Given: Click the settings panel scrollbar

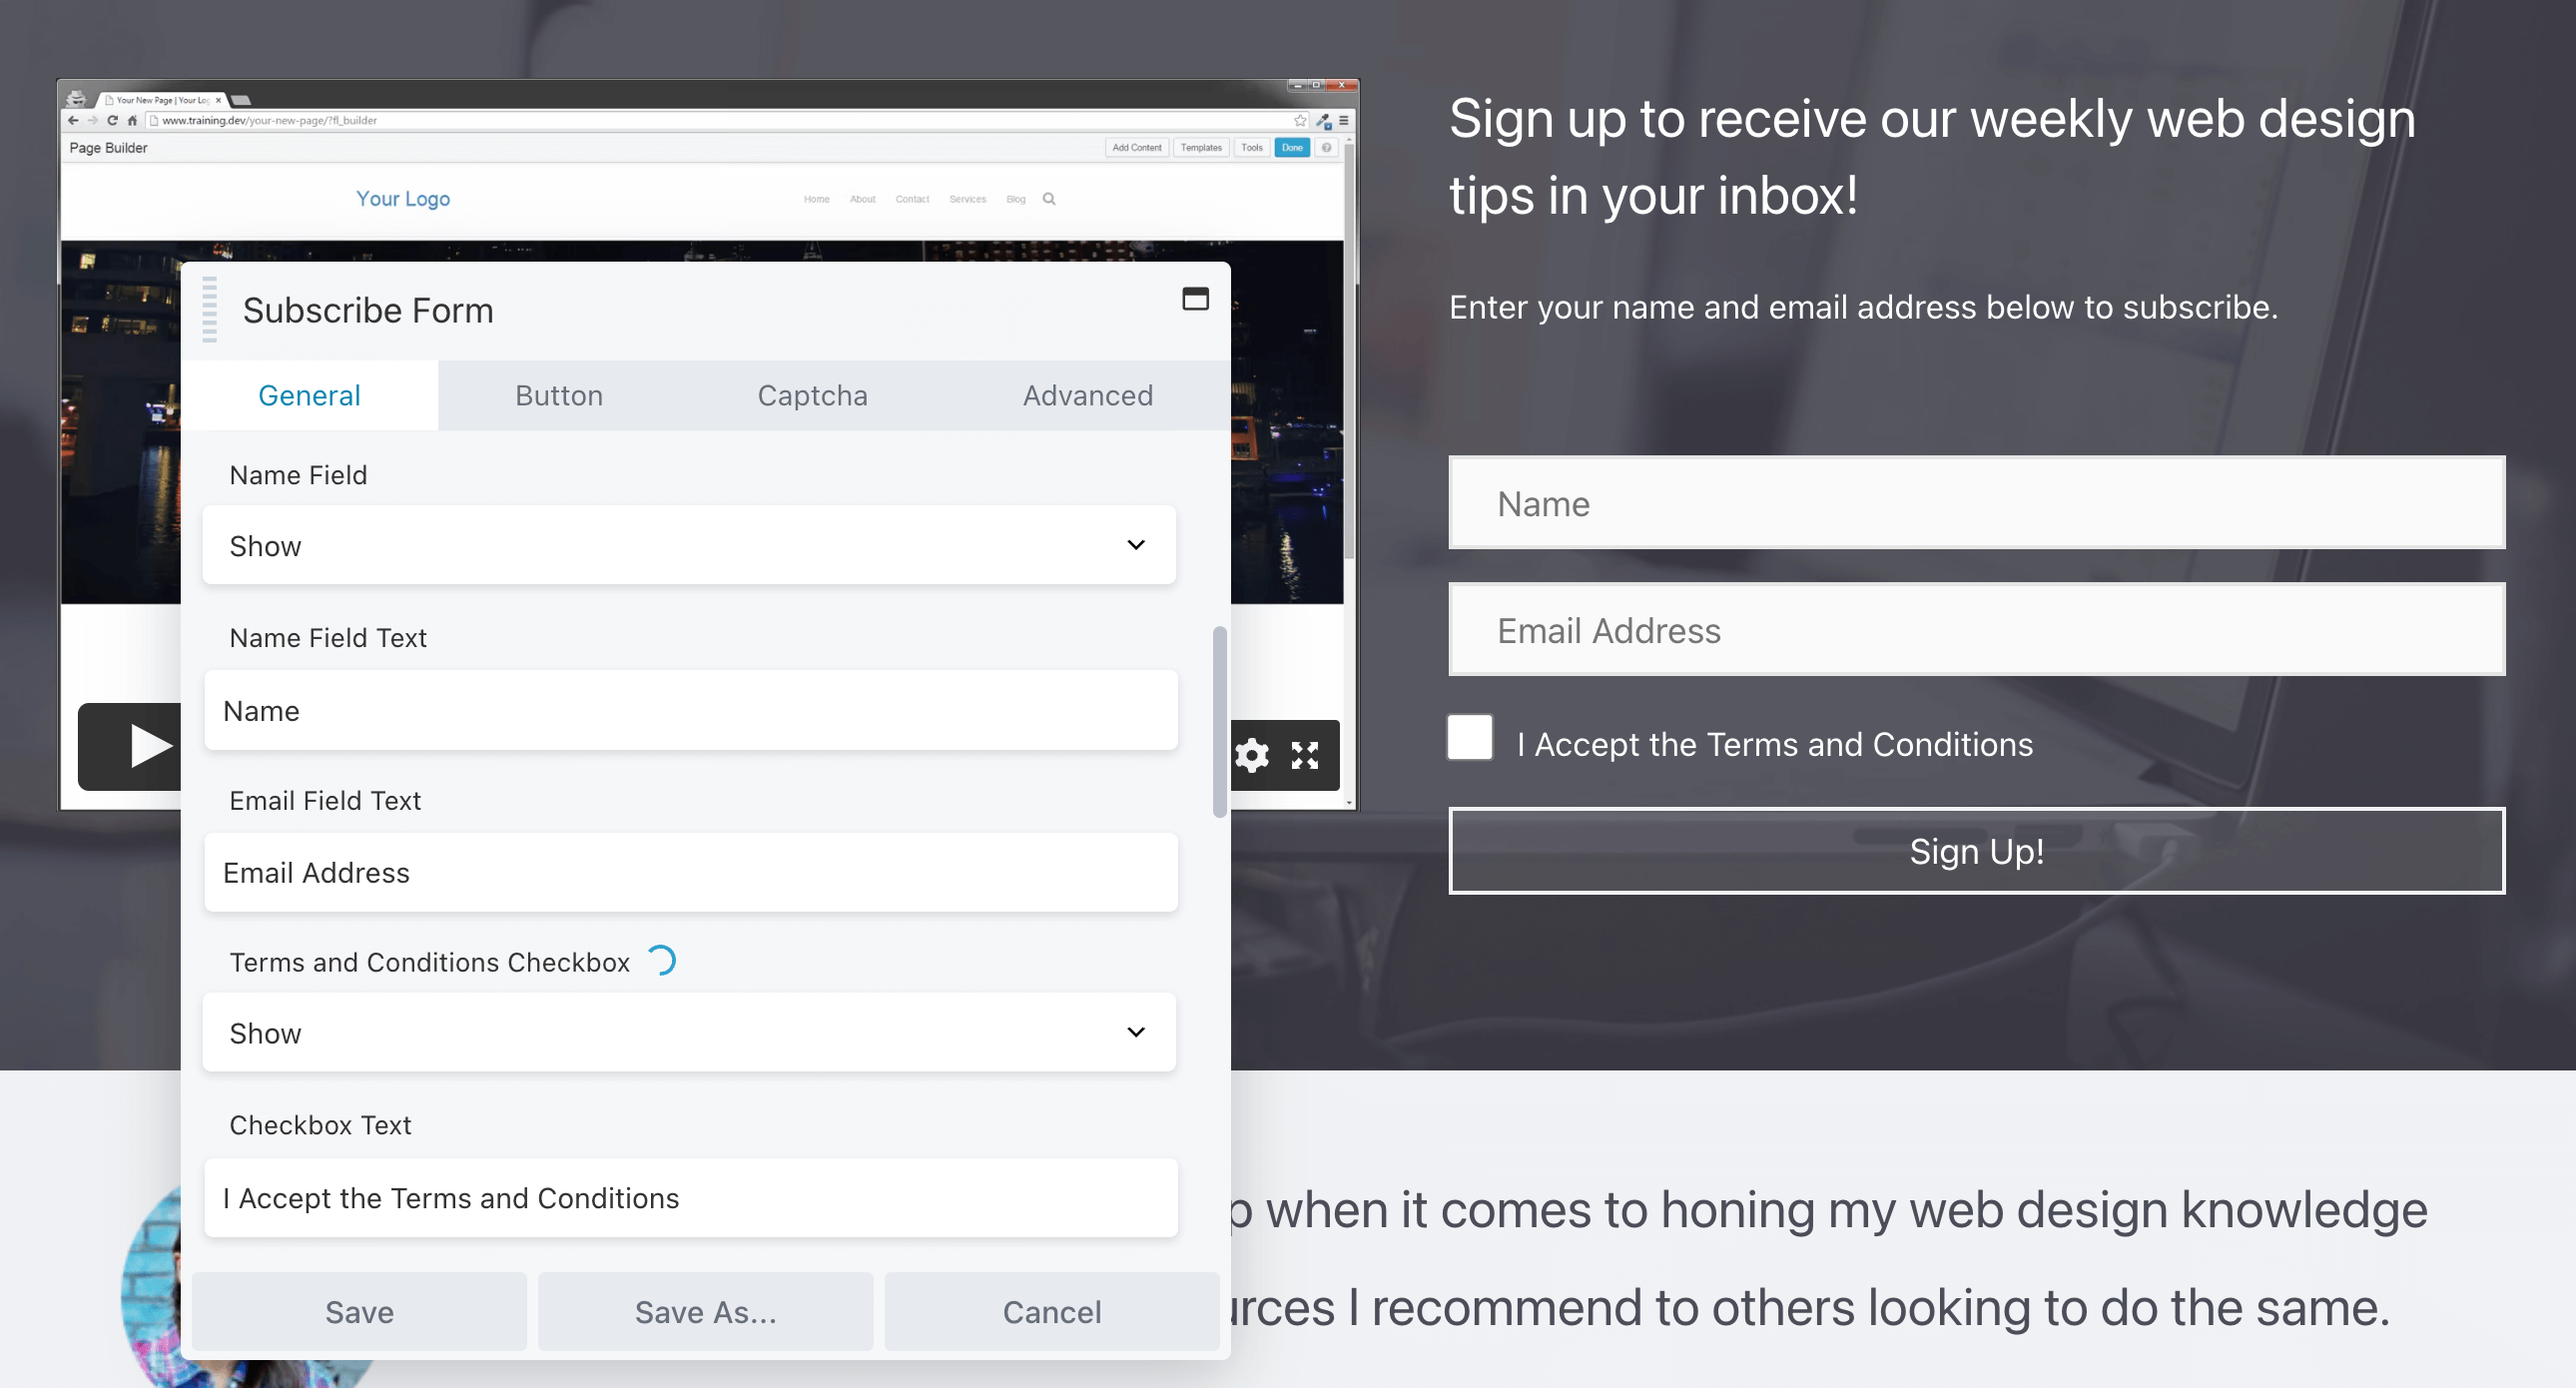Looking at the screenshot, I should (x=1219, y=721).
